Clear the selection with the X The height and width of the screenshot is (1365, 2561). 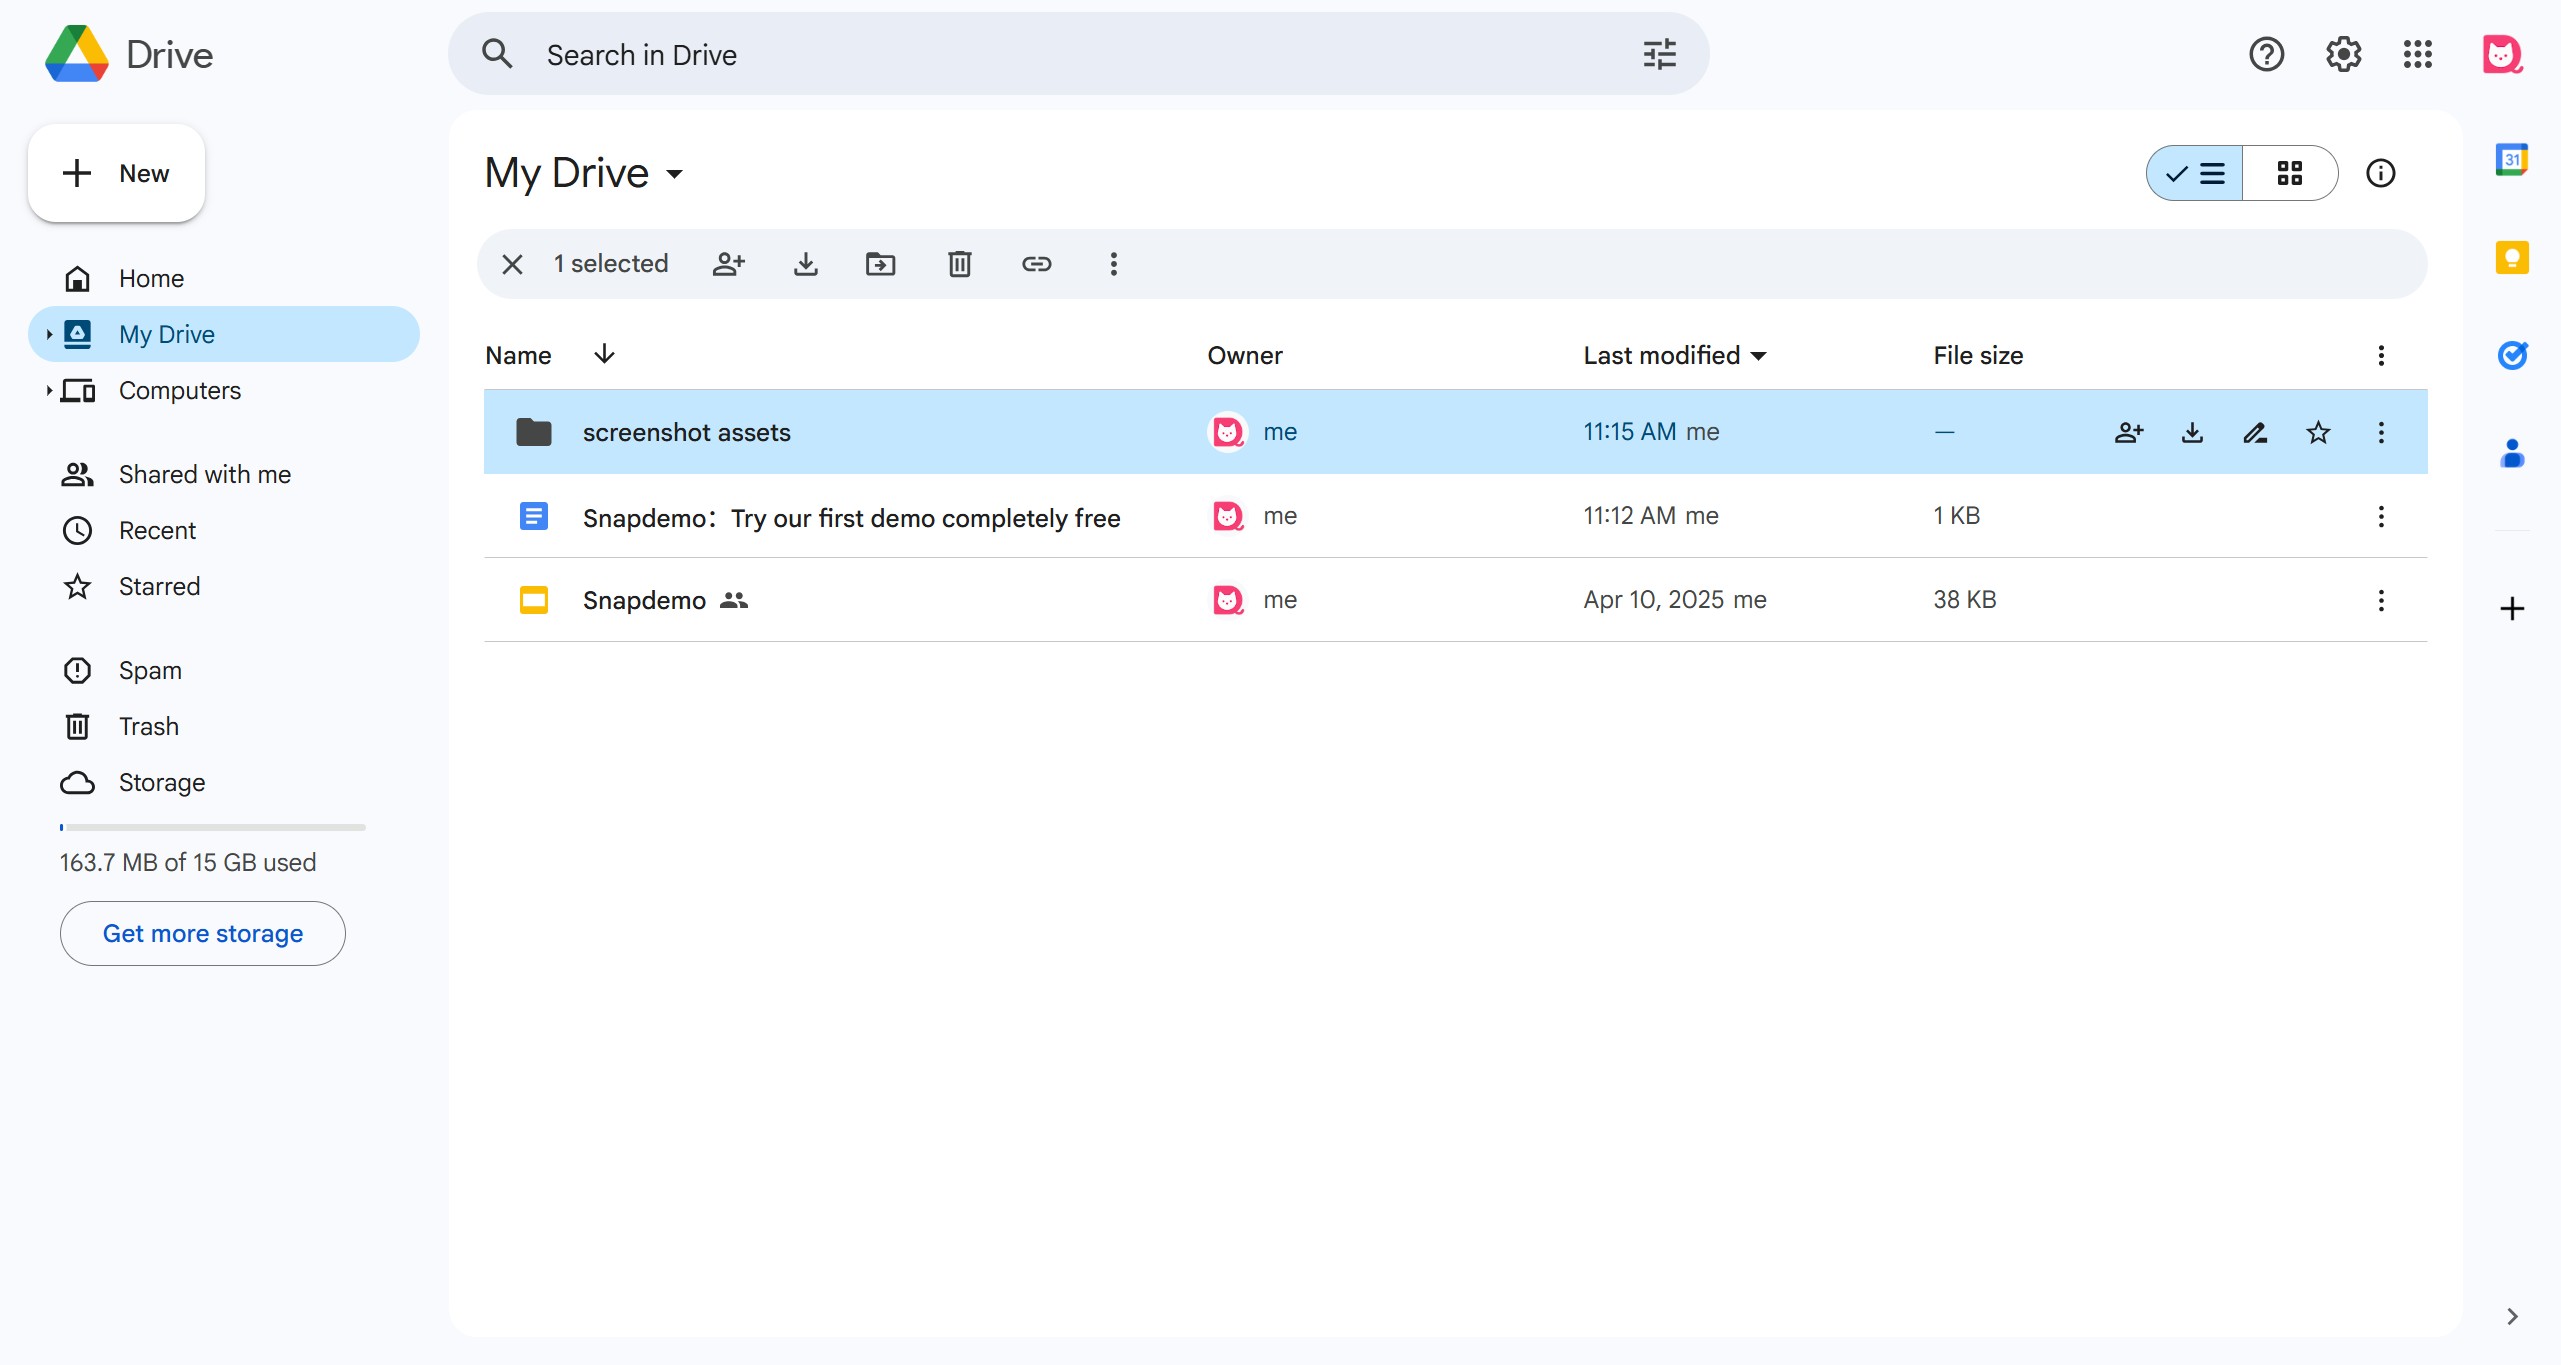click(512, 264)
